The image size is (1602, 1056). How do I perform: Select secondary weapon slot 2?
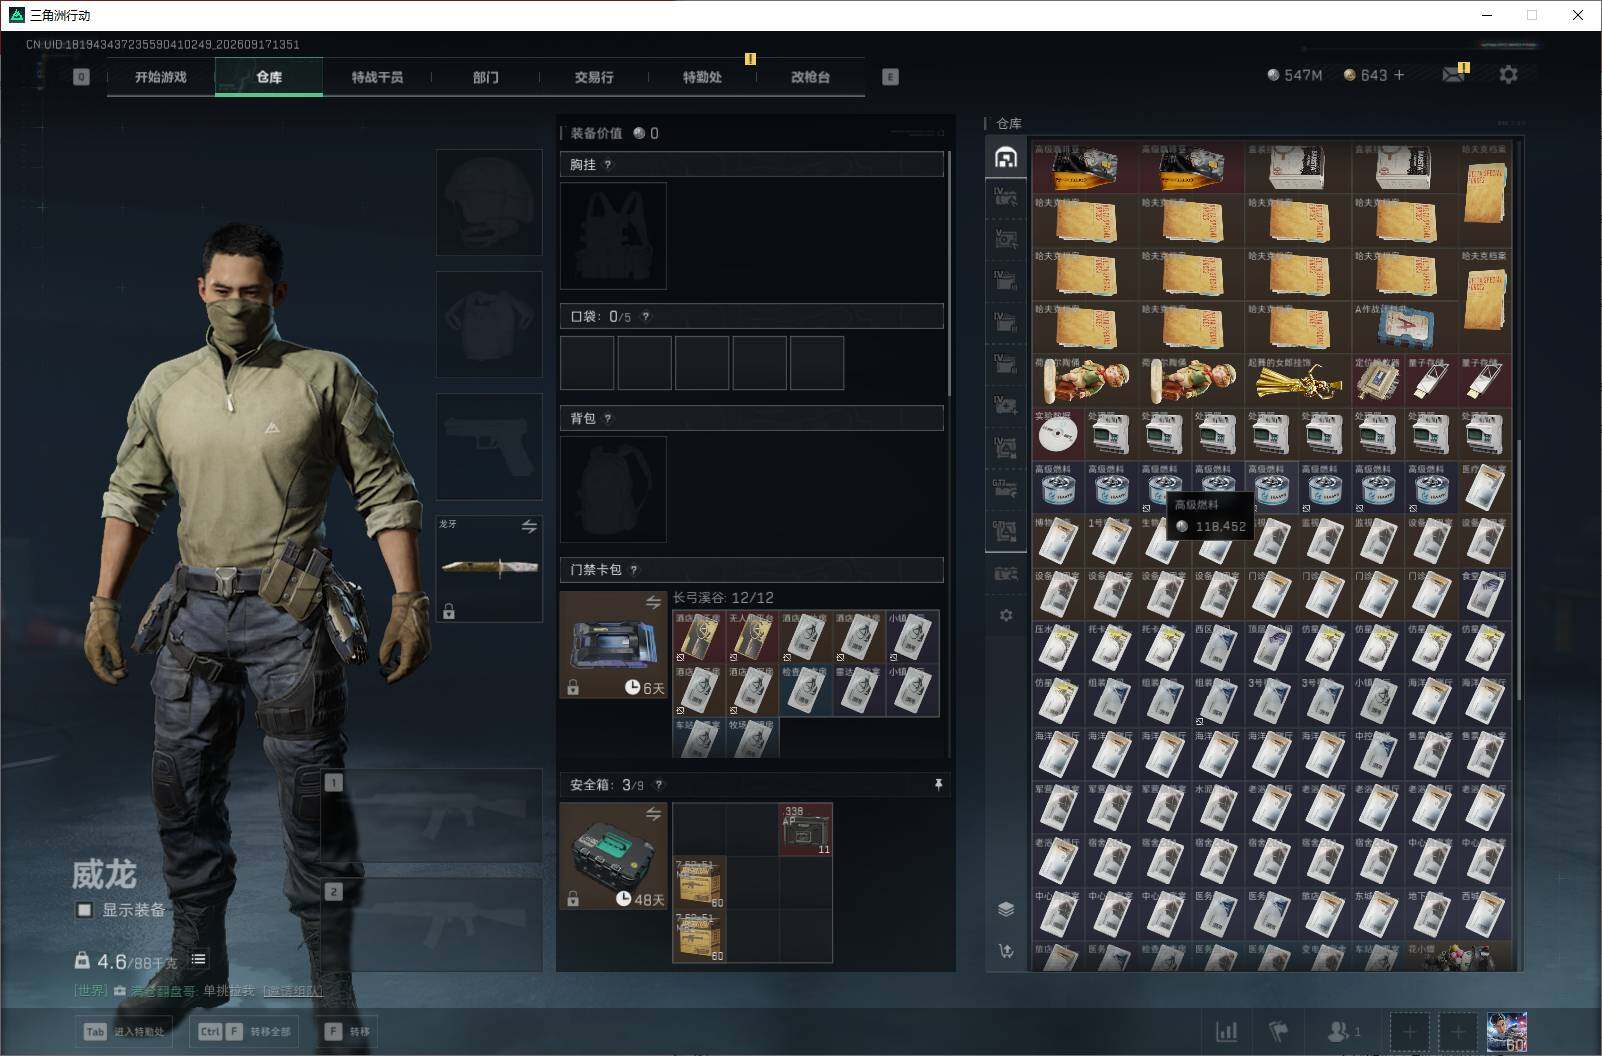(432, 925)
